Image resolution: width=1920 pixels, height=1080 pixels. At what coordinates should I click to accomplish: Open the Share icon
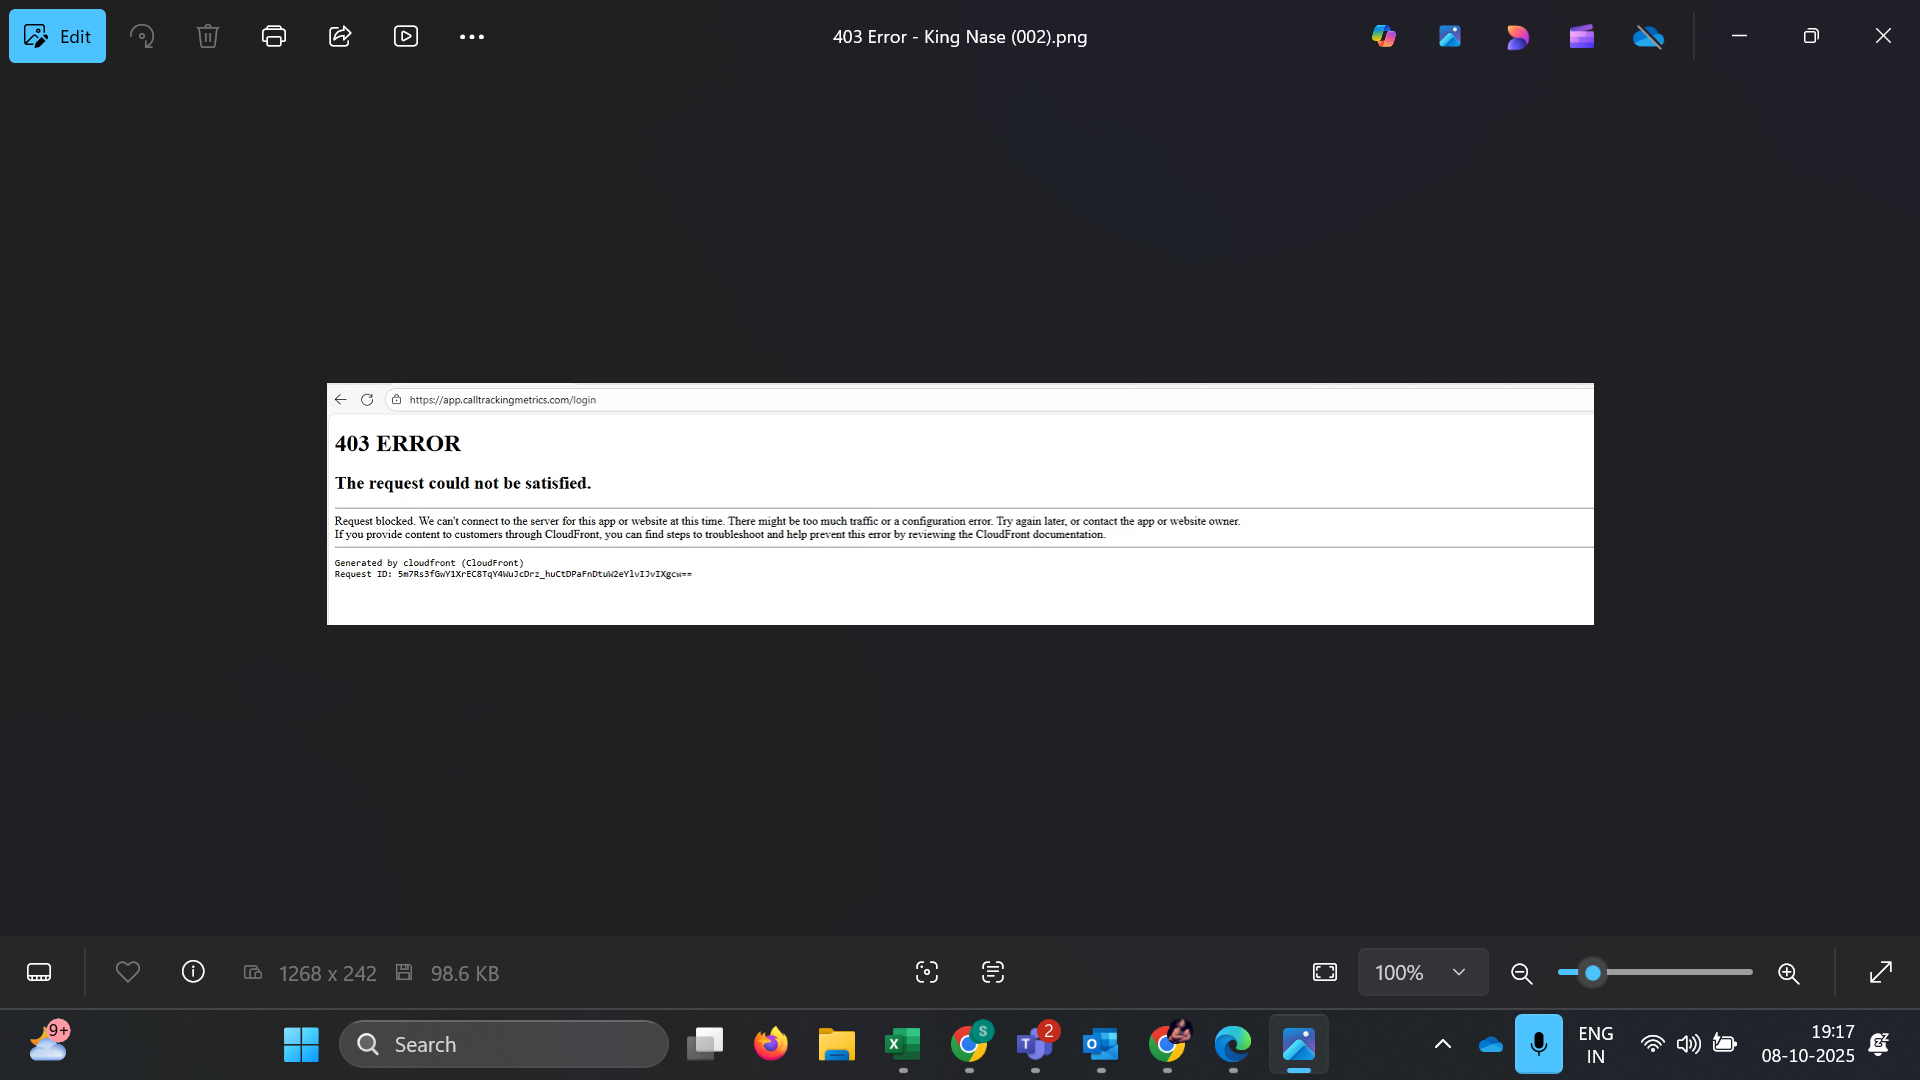[340, 36]
